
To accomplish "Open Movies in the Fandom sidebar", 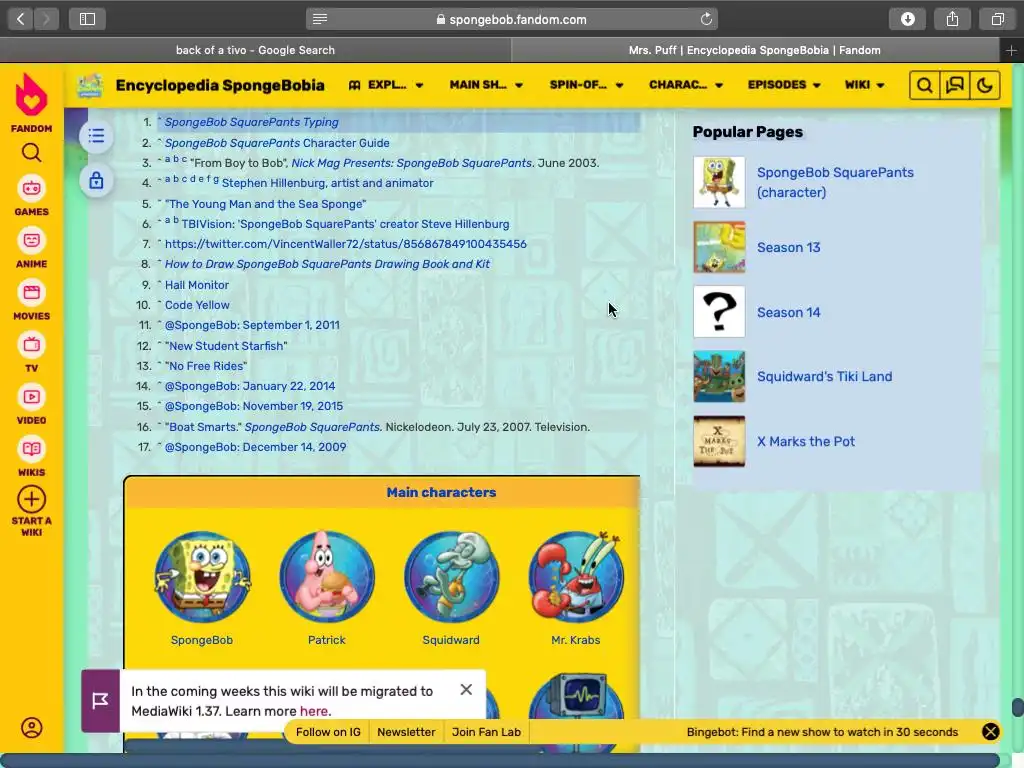I will [31, 300].
